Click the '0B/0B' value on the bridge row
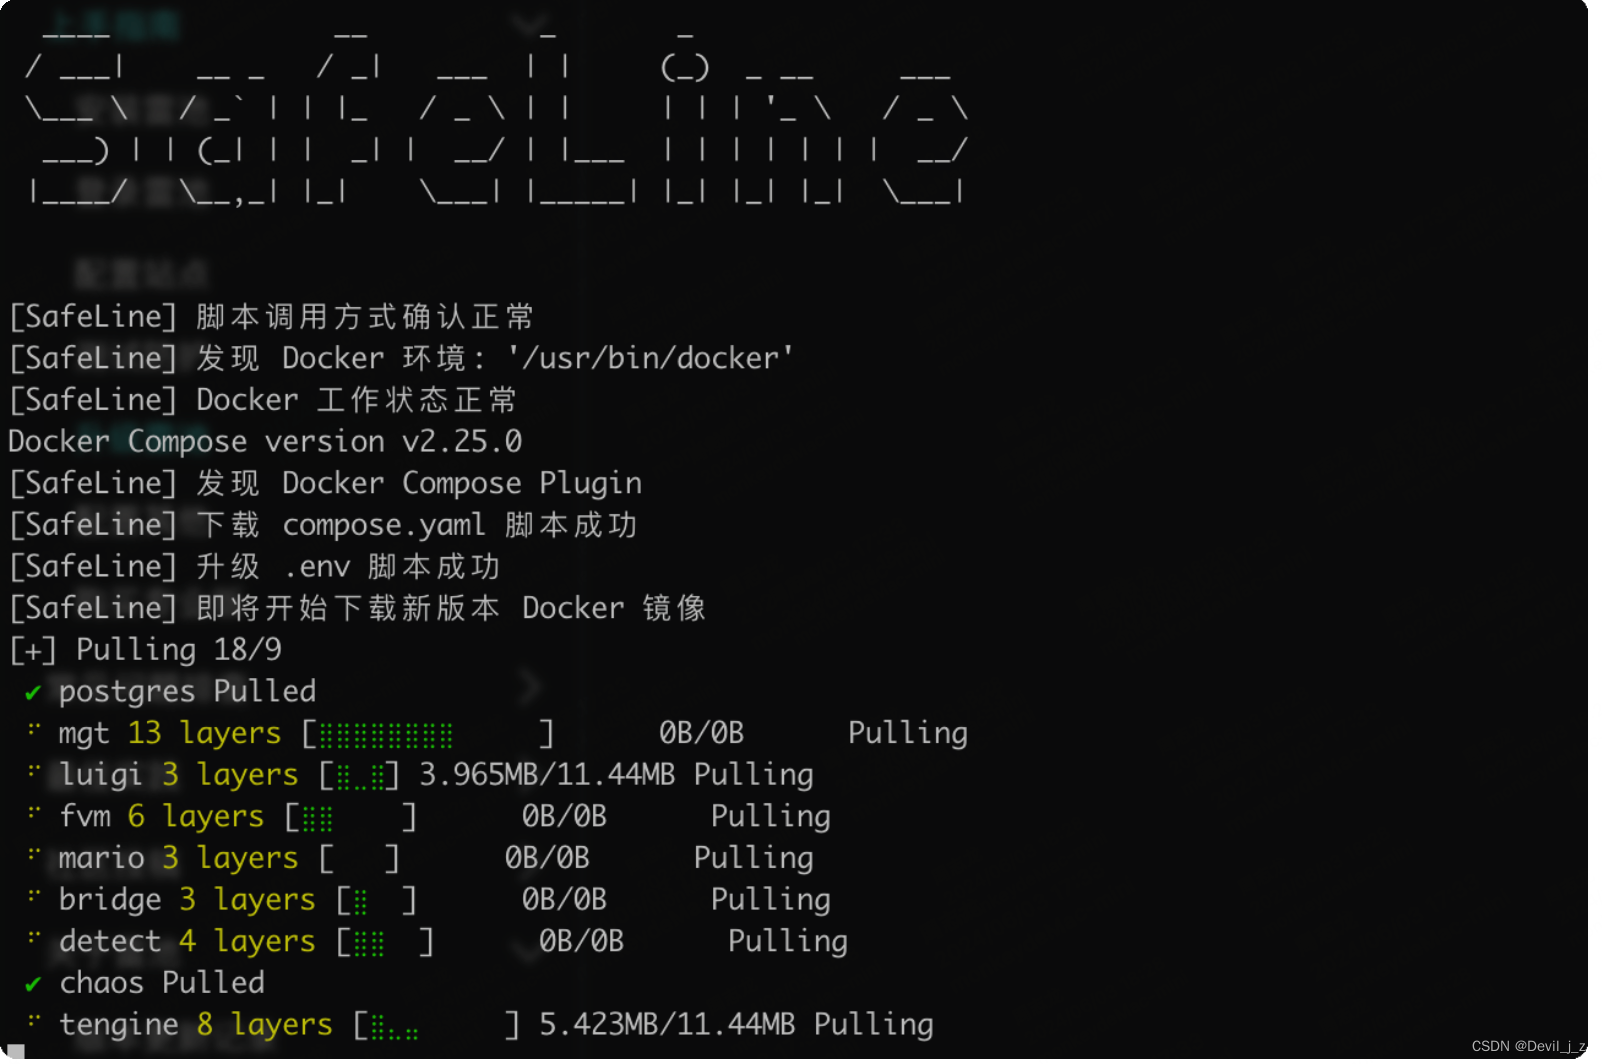This screenshot has width=1602, height=1064. [x=564, y=900]
